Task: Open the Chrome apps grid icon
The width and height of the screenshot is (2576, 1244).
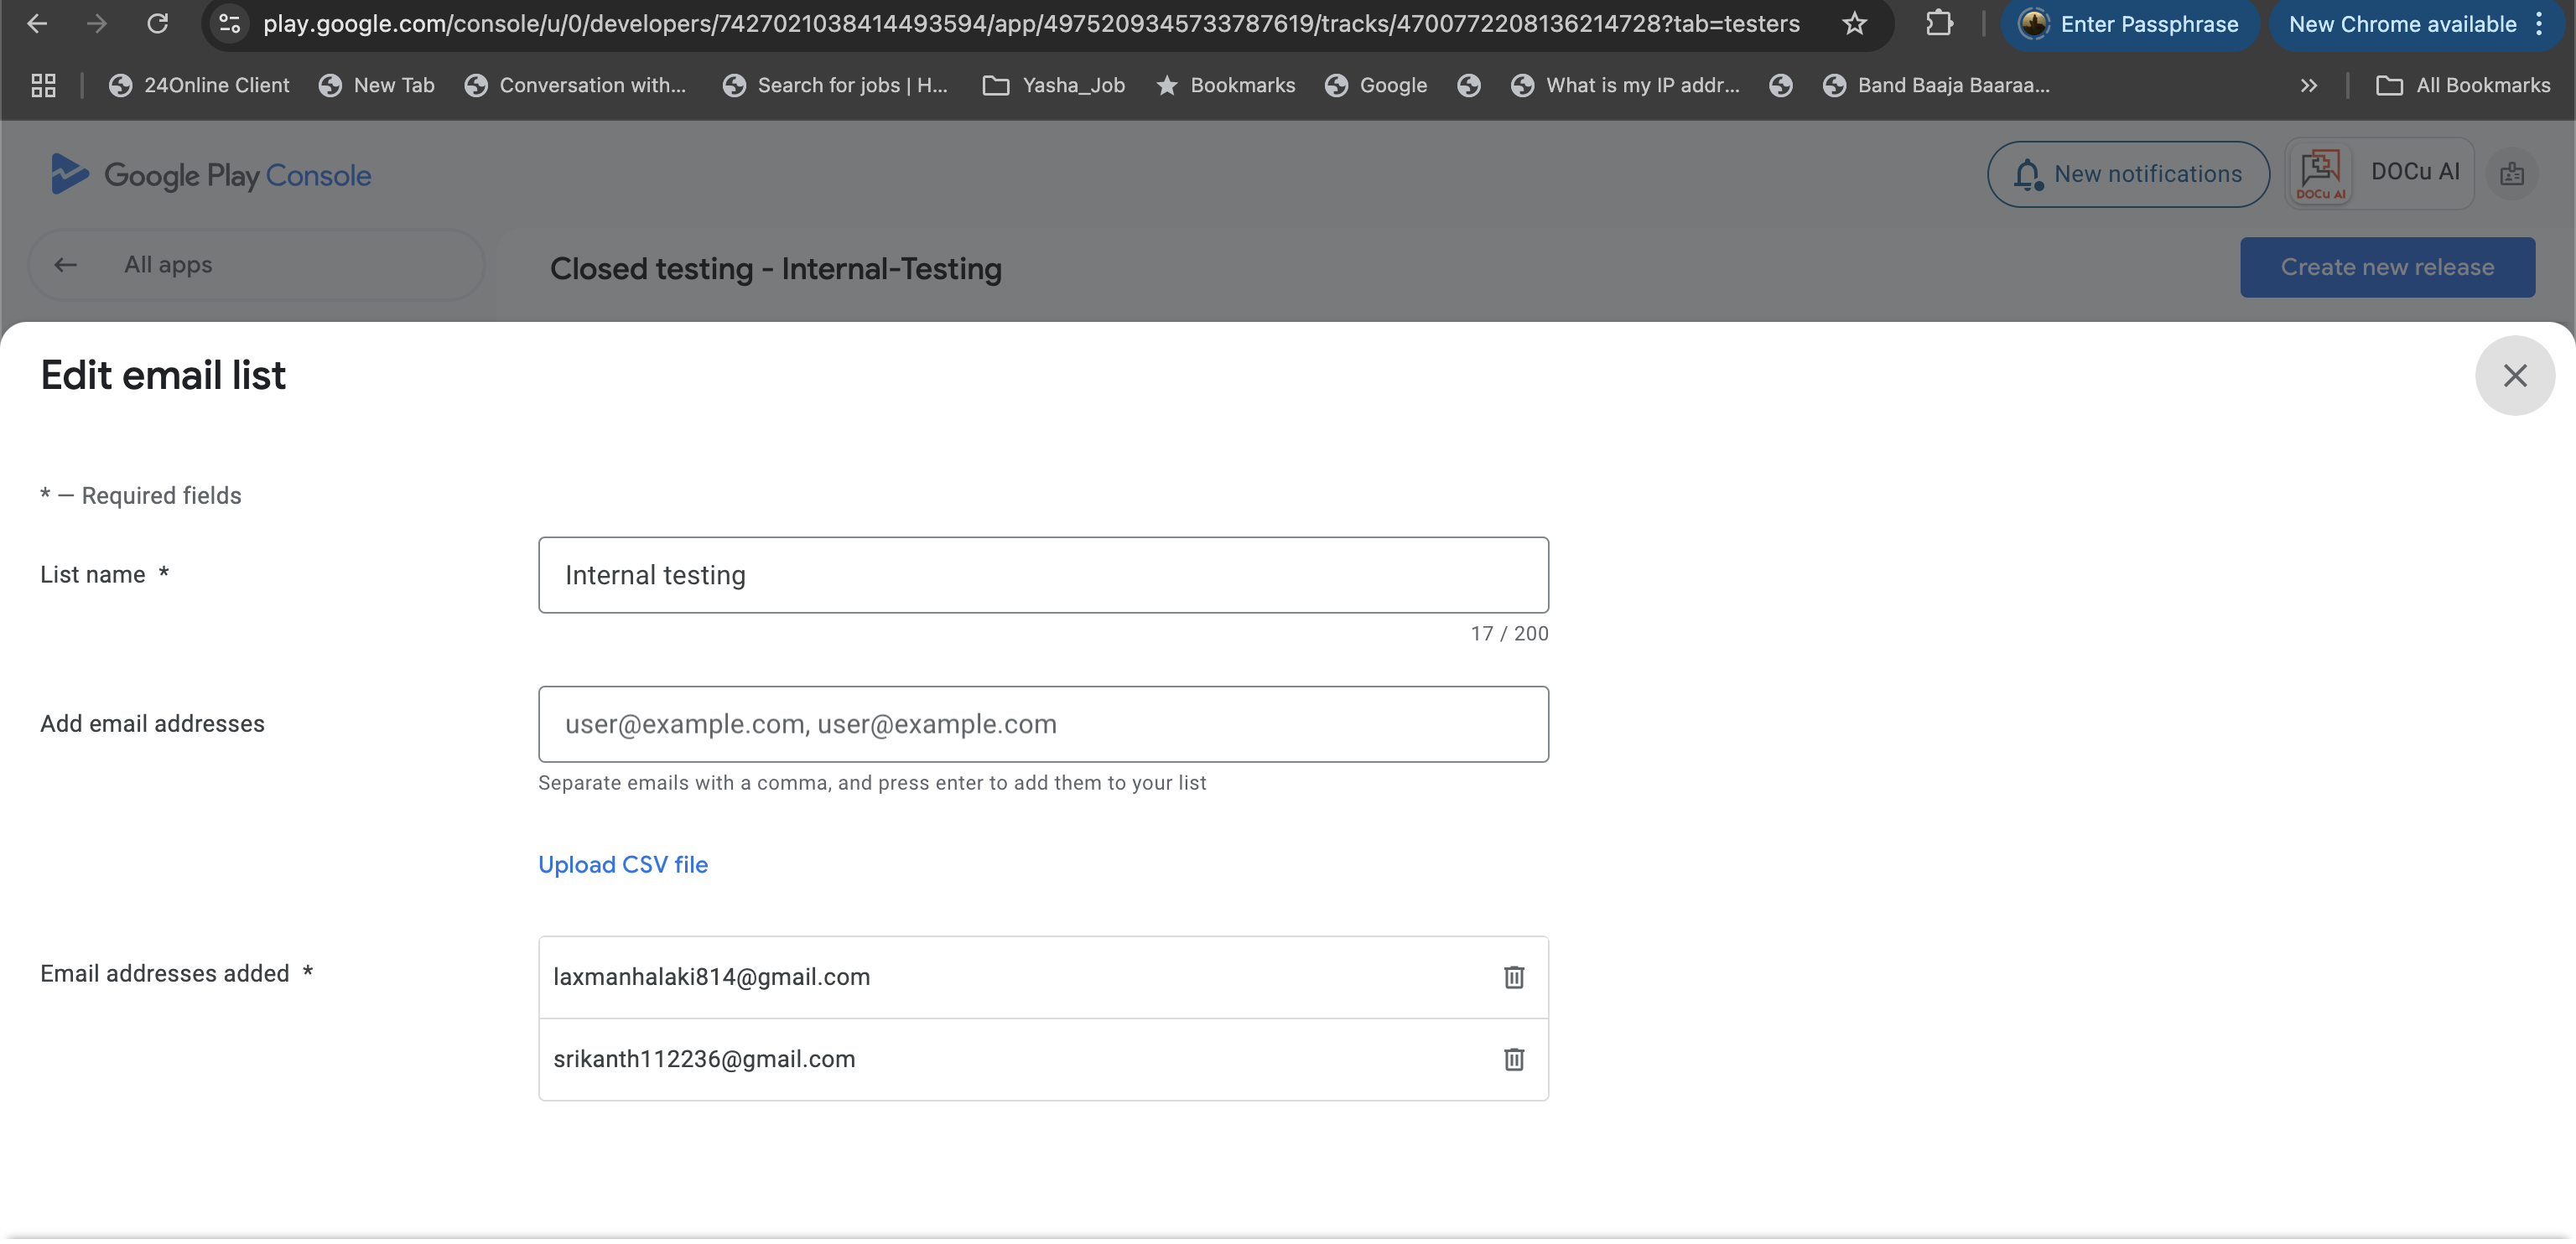Action: (43, 86)
